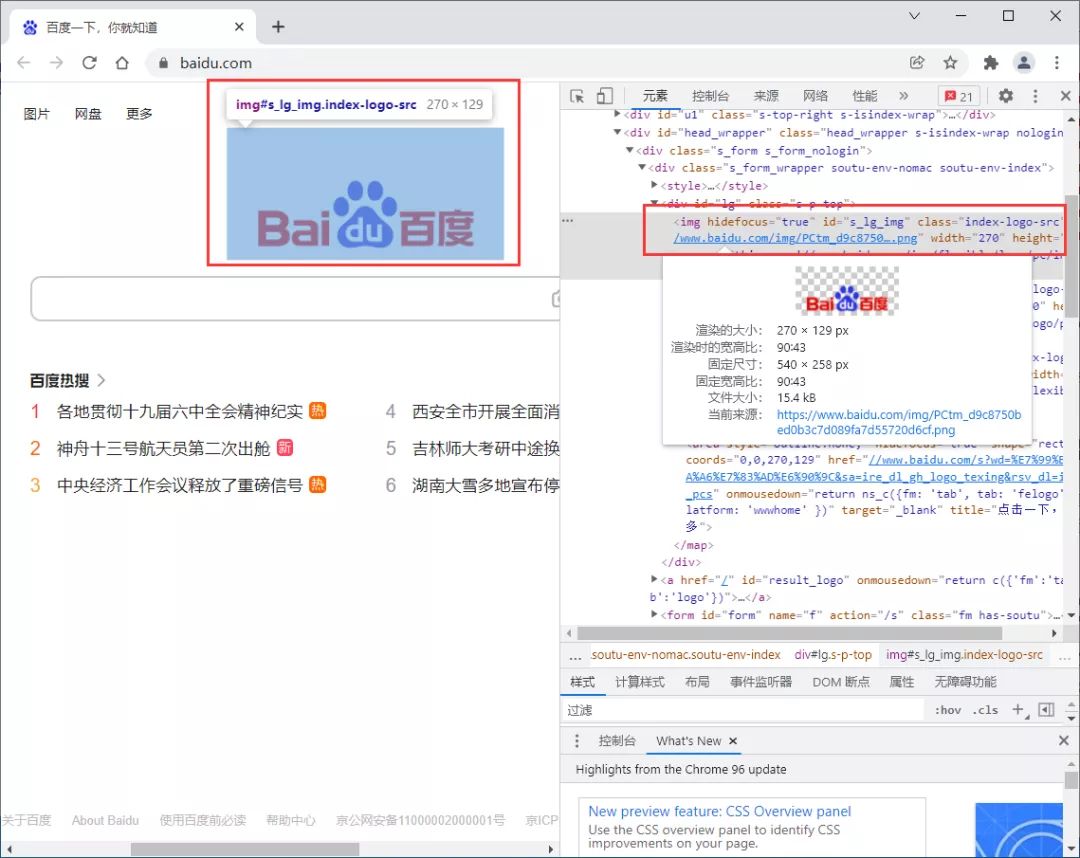Open DevTools settings gear
This screenshot has height=858, width=1080.
(1006, 96)
